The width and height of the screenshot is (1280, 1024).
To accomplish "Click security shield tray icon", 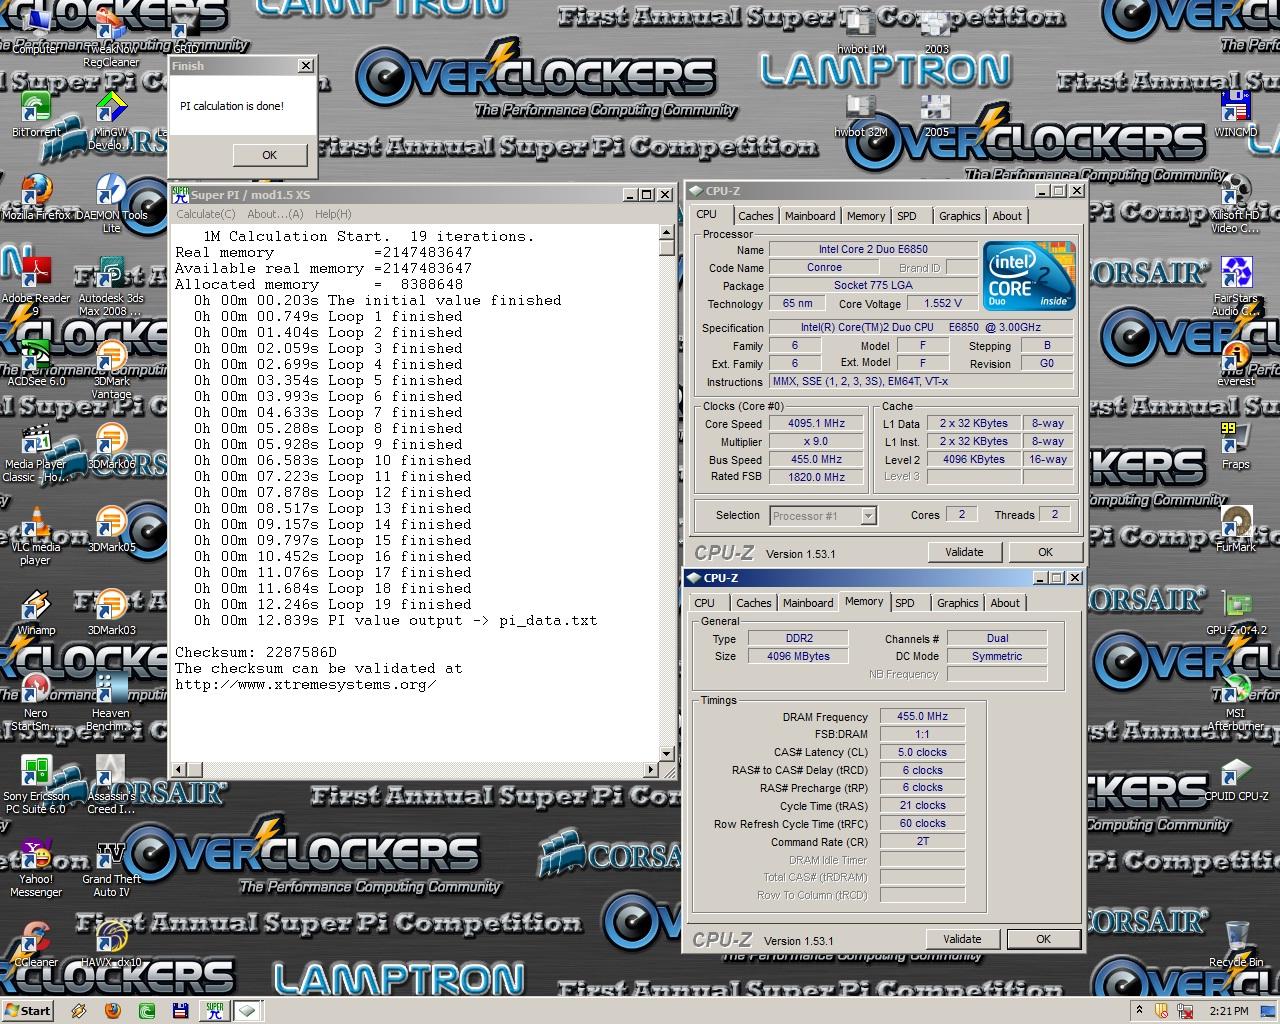I will point(1162,1010).
